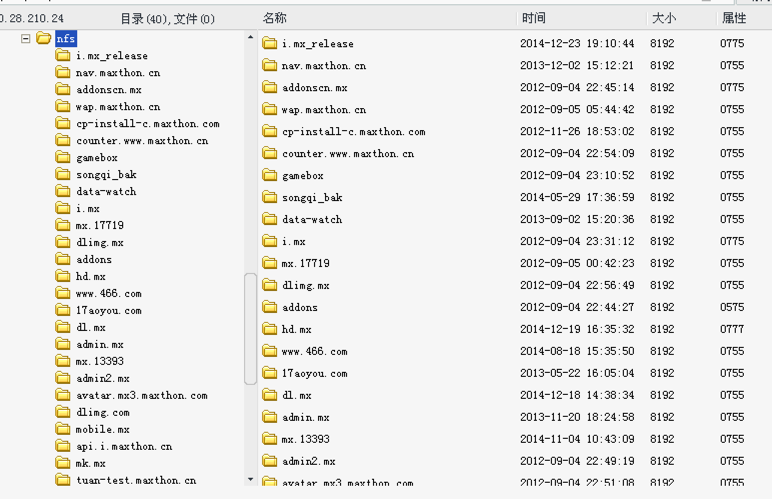This screenshot has width=772, height=499.
Task: Select mobile.mx in the tree
Action: coord(103,429)
